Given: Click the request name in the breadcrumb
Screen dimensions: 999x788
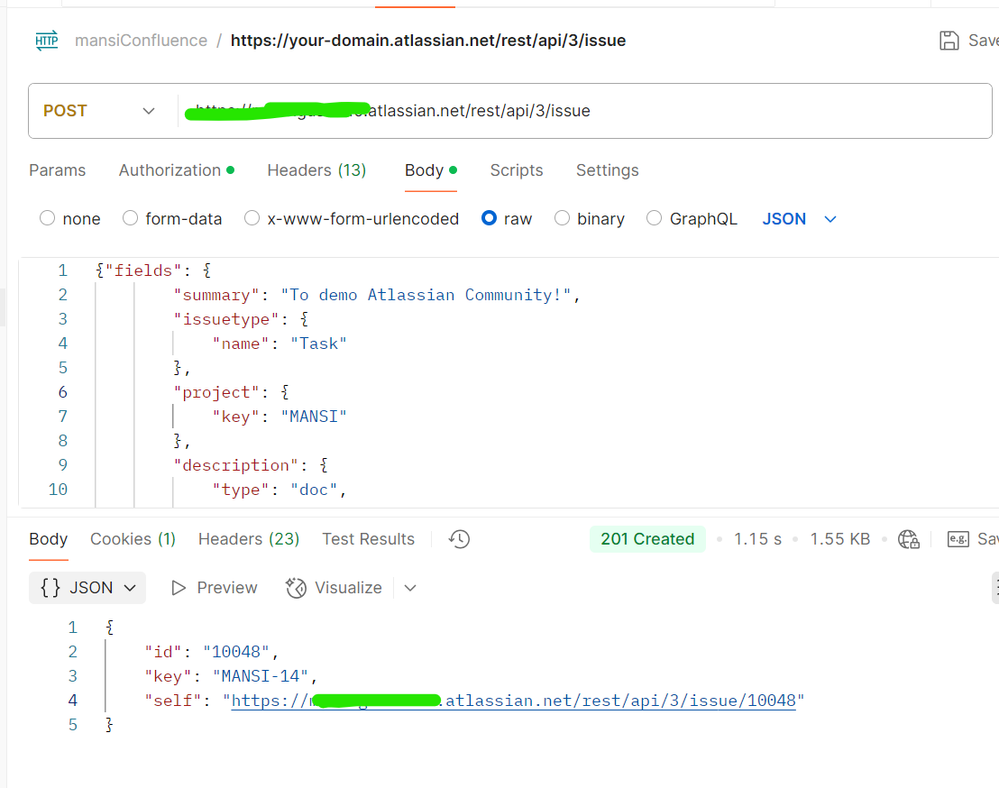Looking at the screenshot, I should (x=428, y=40).
